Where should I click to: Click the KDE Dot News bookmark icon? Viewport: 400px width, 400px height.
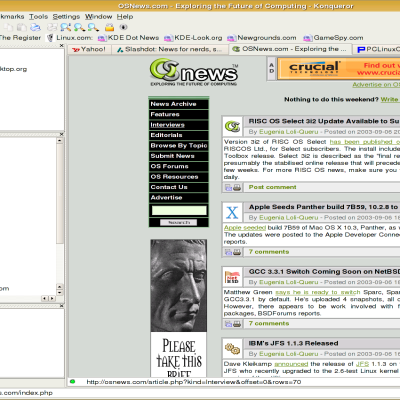(102, 38)
